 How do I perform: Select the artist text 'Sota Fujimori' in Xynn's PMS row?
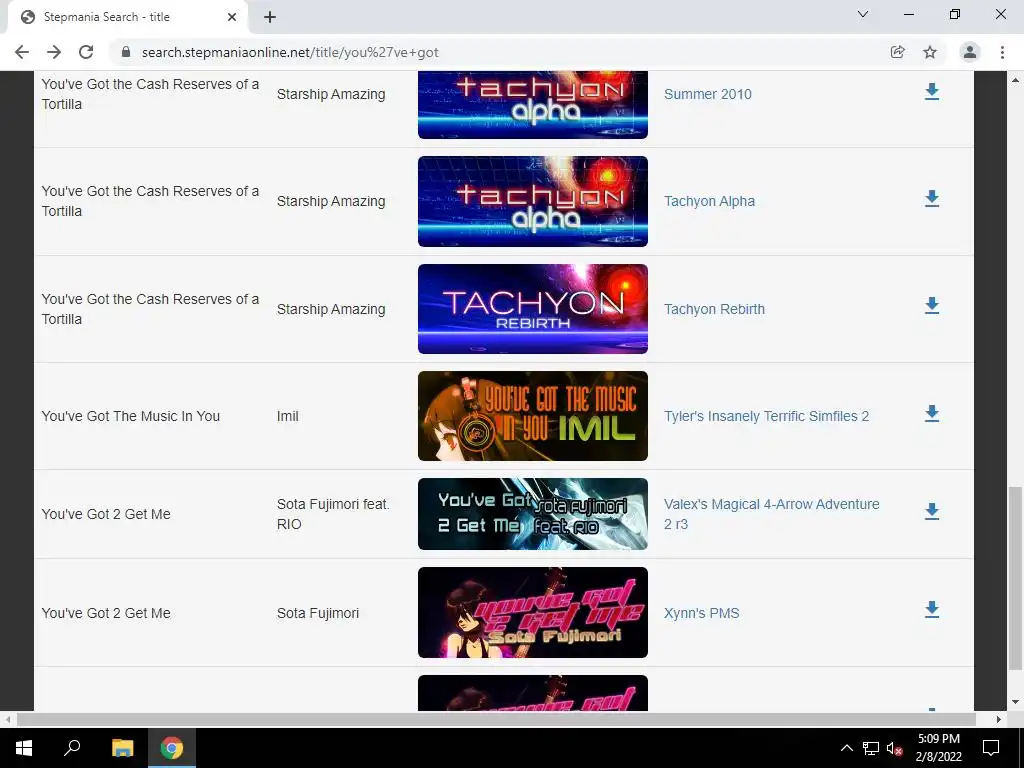(317, 613)
